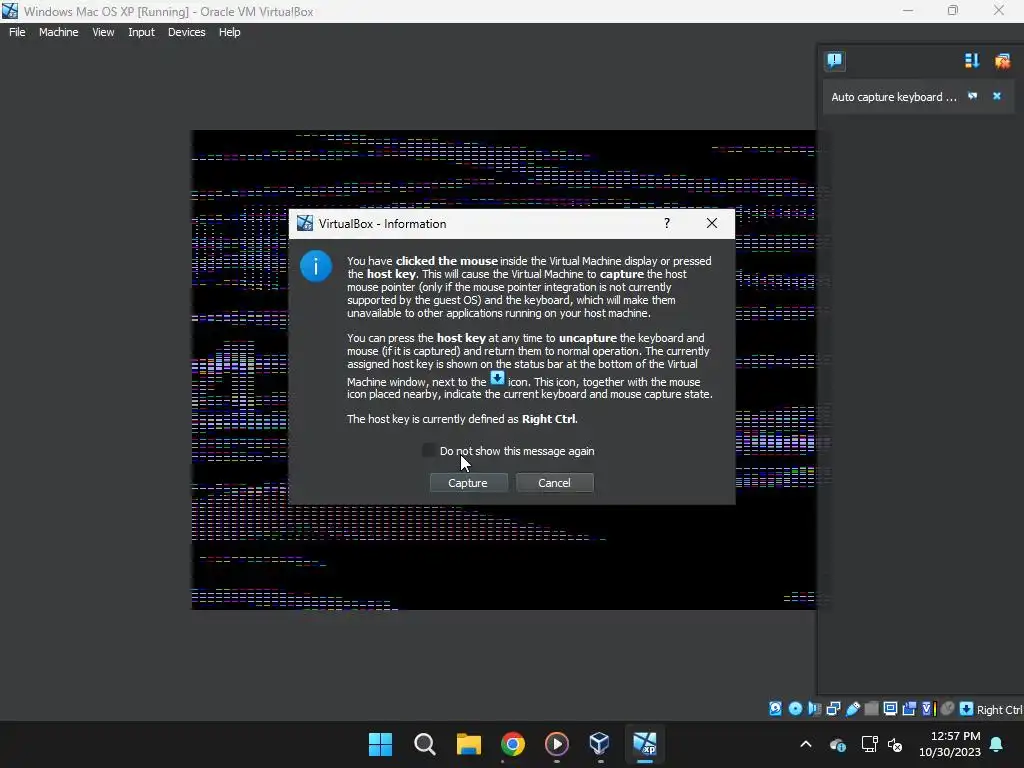
Task: Click the VirtualBox title bar icon
Action: 10,11
